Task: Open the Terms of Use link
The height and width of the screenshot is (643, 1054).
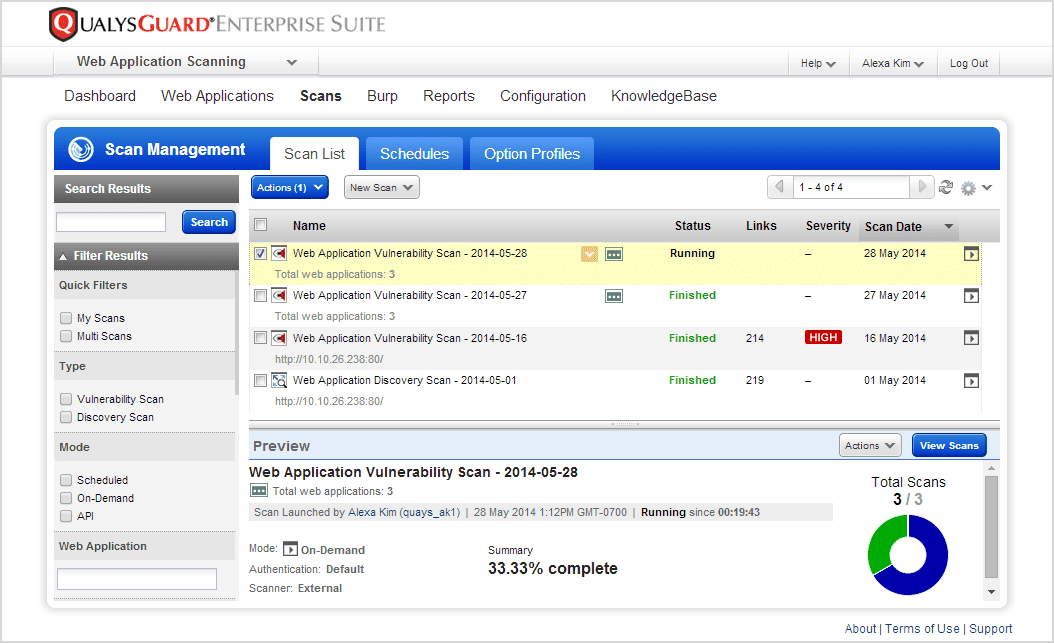Action: click(x=922, y=628)
